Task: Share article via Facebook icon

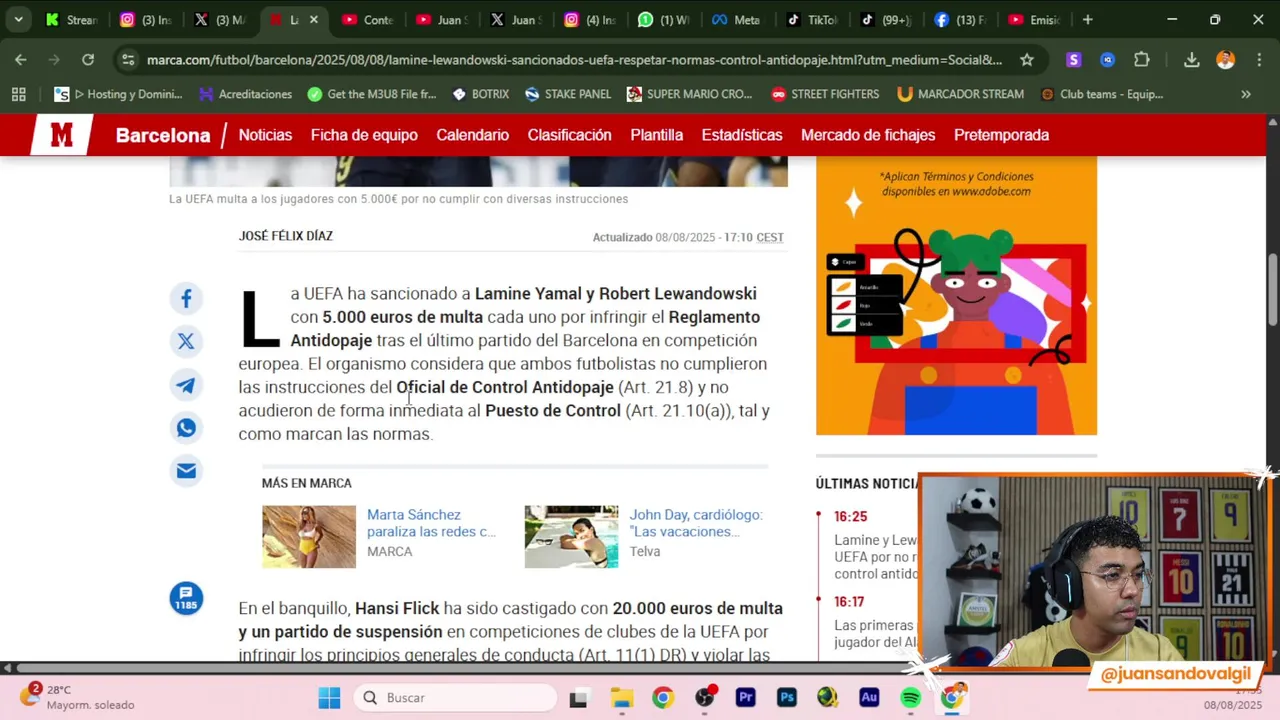Action: click(x=186, y=298)
